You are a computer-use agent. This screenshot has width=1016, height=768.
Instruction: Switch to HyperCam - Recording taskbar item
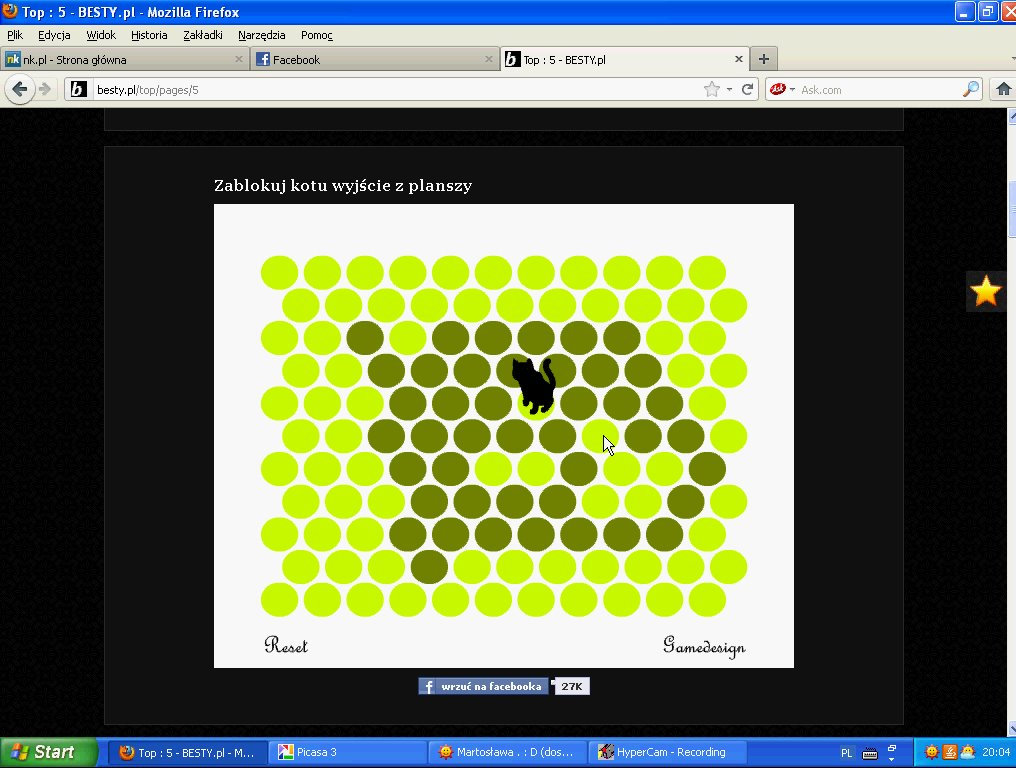pos(667,752)
